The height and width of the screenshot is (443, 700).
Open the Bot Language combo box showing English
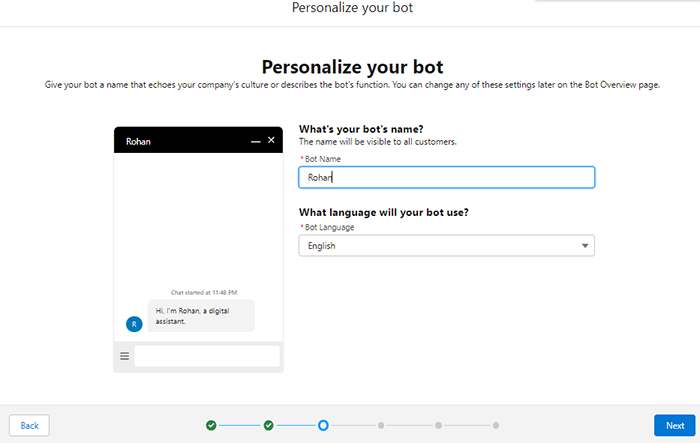click(440, 245)
